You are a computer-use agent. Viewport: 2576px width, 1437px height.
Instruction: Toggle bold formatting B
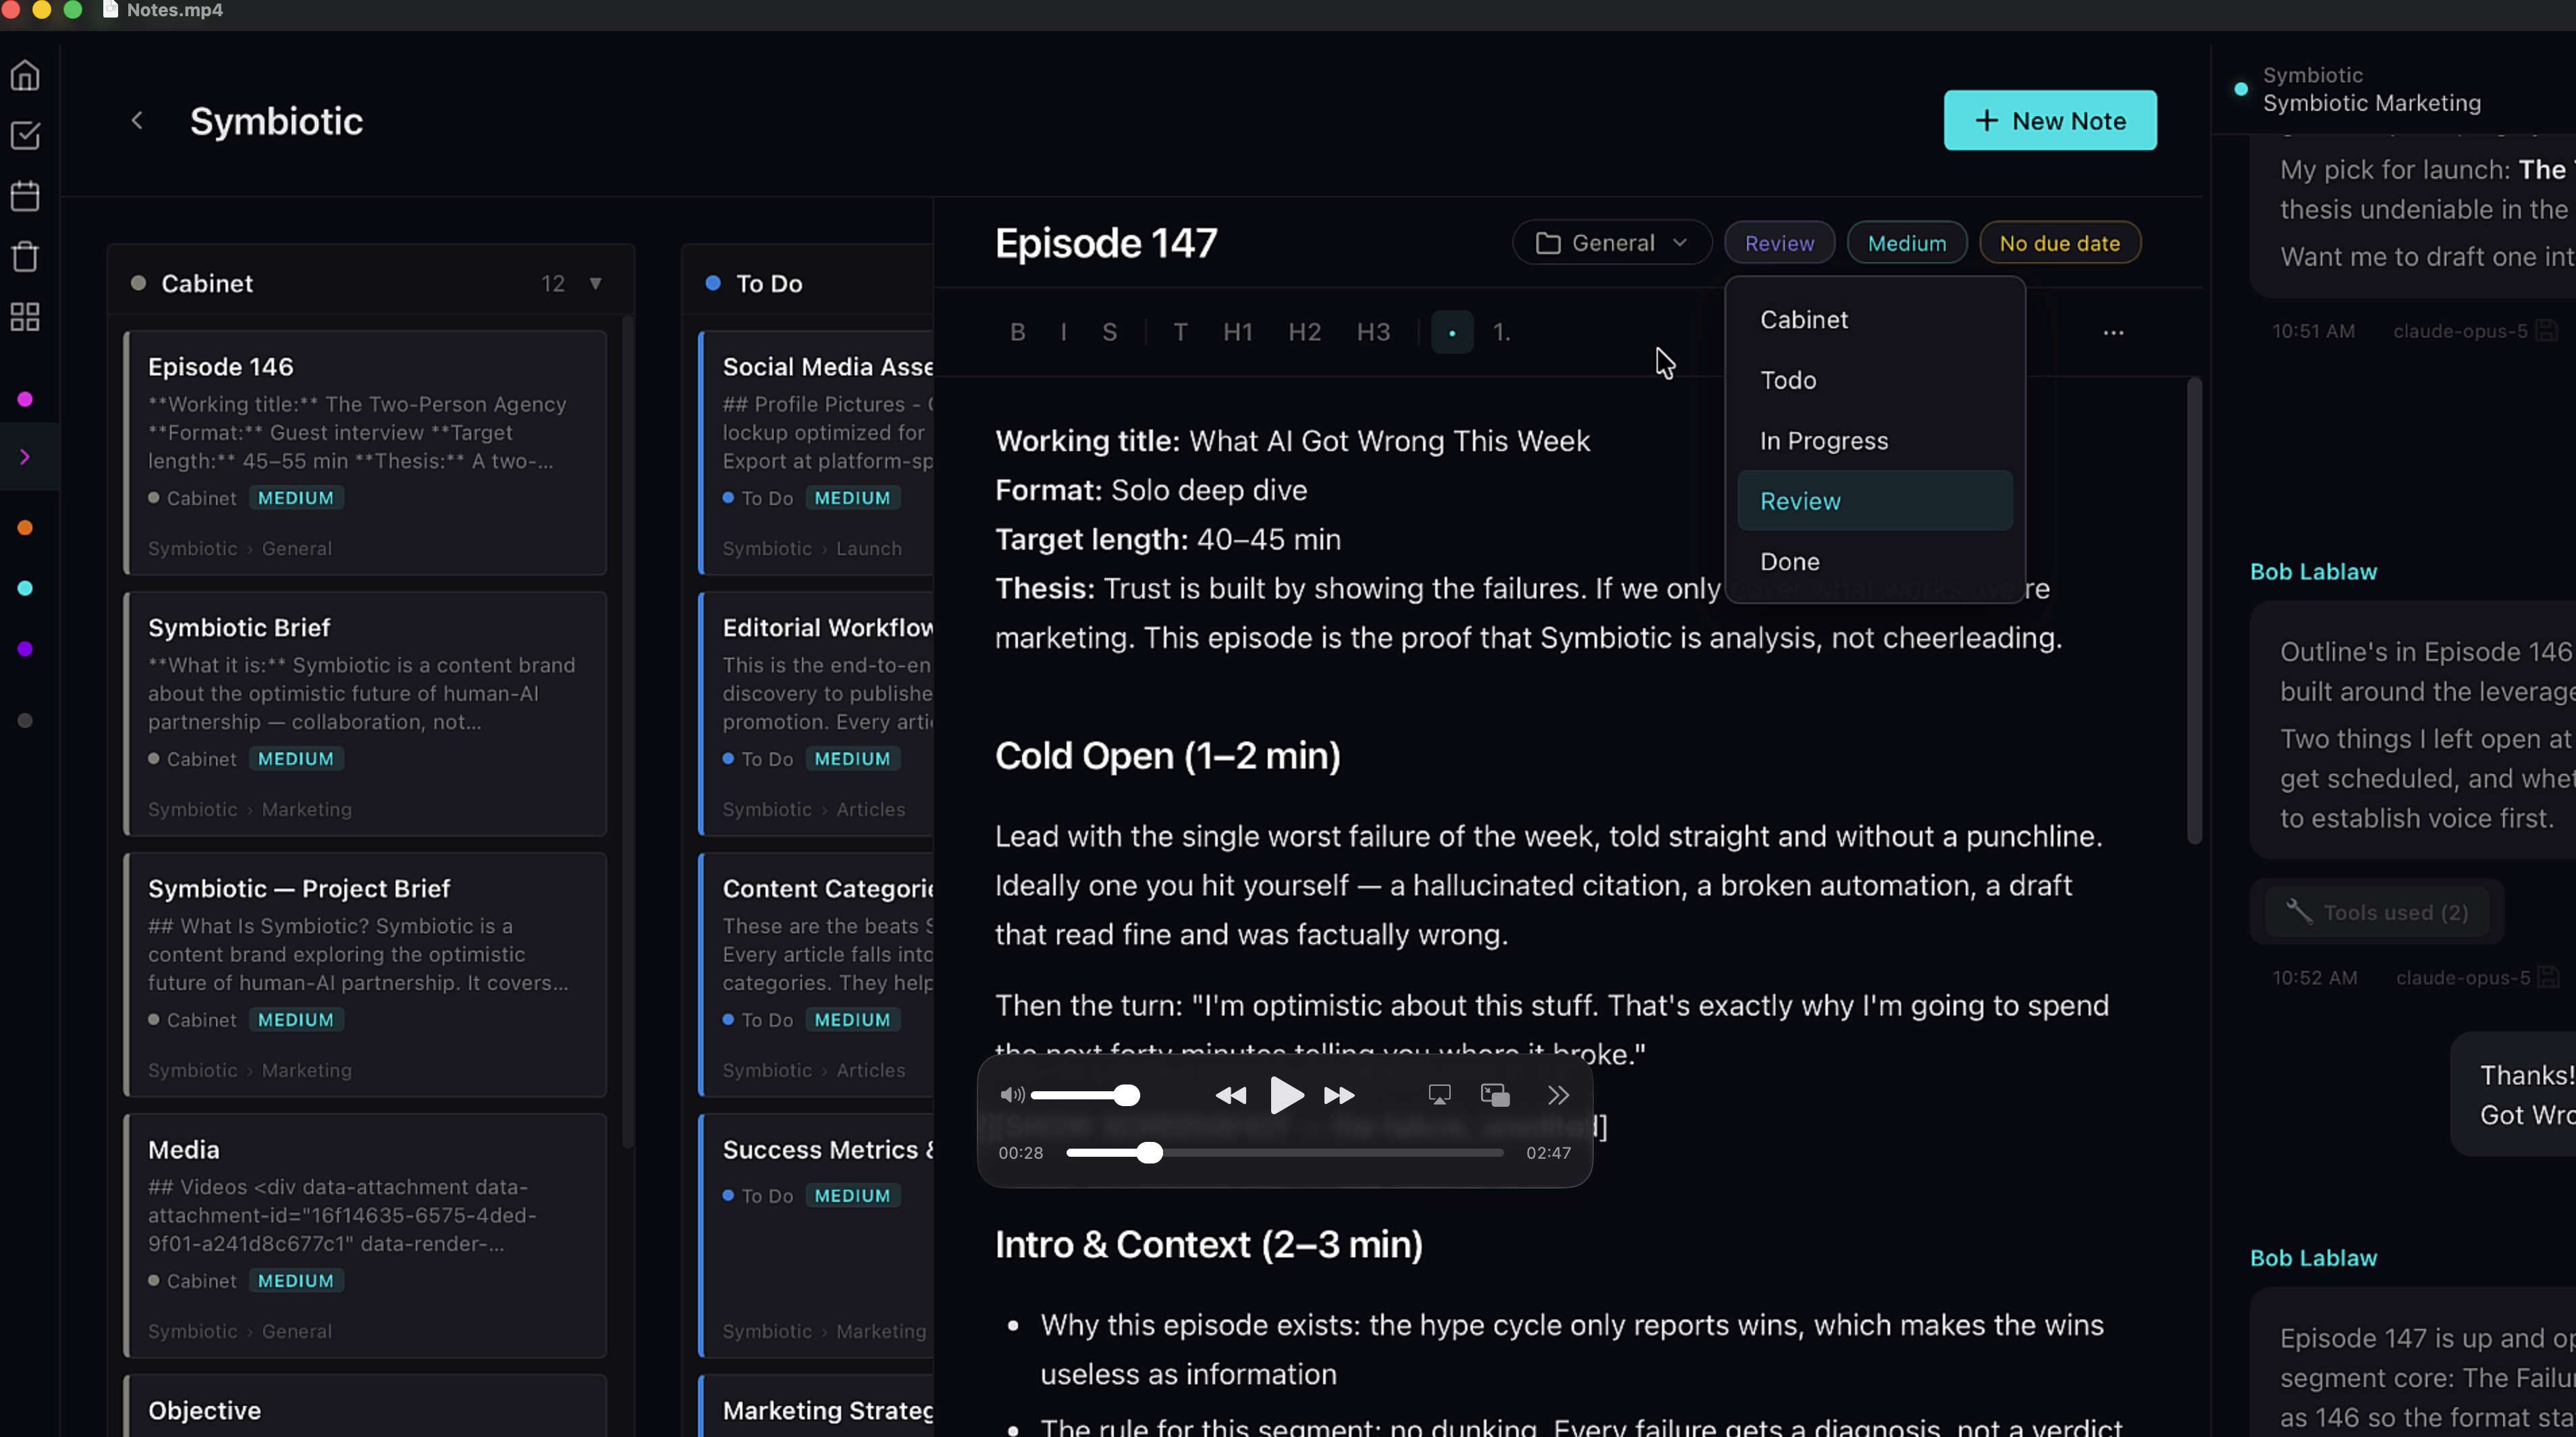(x=1018, y=332)
